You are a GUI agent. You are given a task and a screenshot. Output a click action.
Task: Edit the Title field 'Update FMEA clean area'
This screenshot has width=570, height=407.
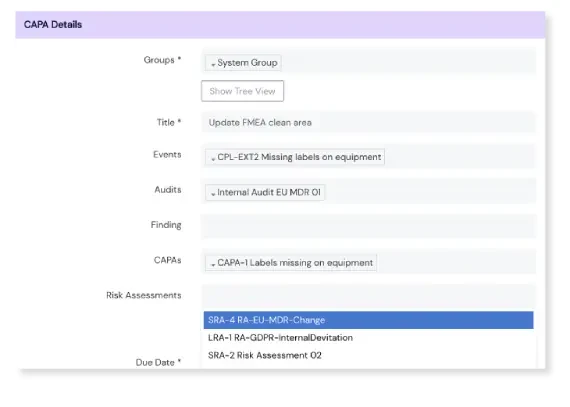click(x=368, y=122)
